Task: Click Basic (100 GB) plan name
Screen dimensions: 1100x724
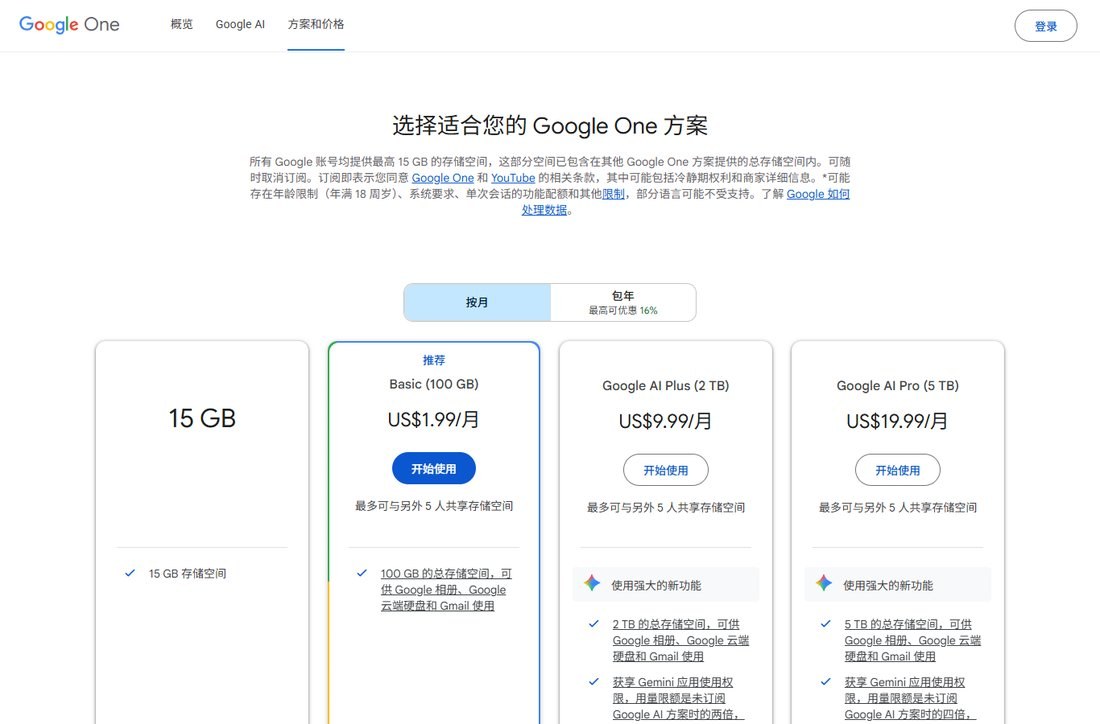Action: 434,384
